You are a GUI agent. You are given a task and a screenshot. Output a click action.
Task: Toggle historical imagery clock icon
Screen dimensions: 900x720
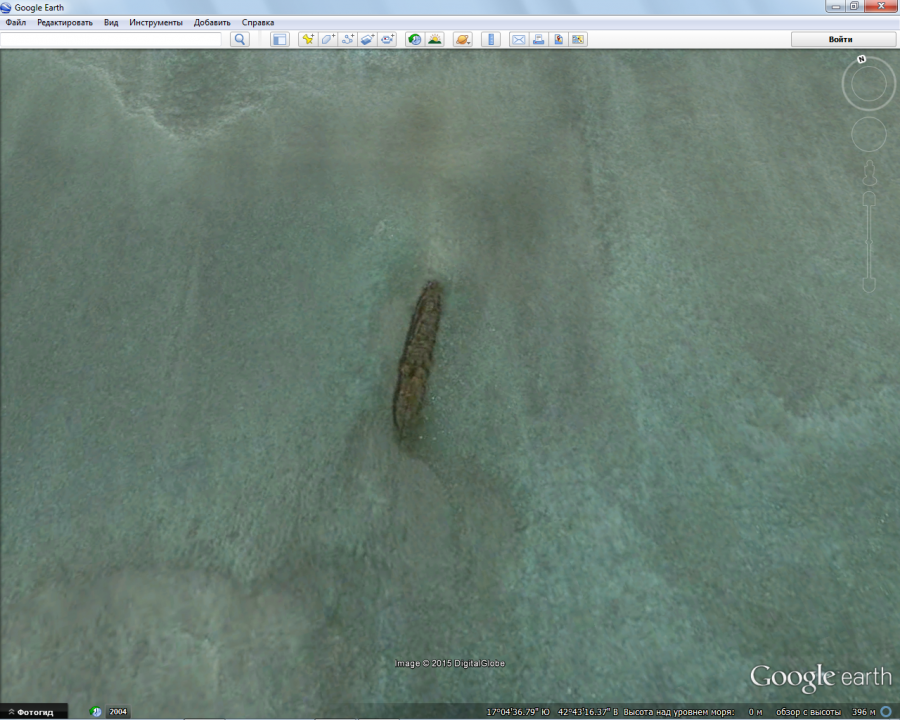415,39
